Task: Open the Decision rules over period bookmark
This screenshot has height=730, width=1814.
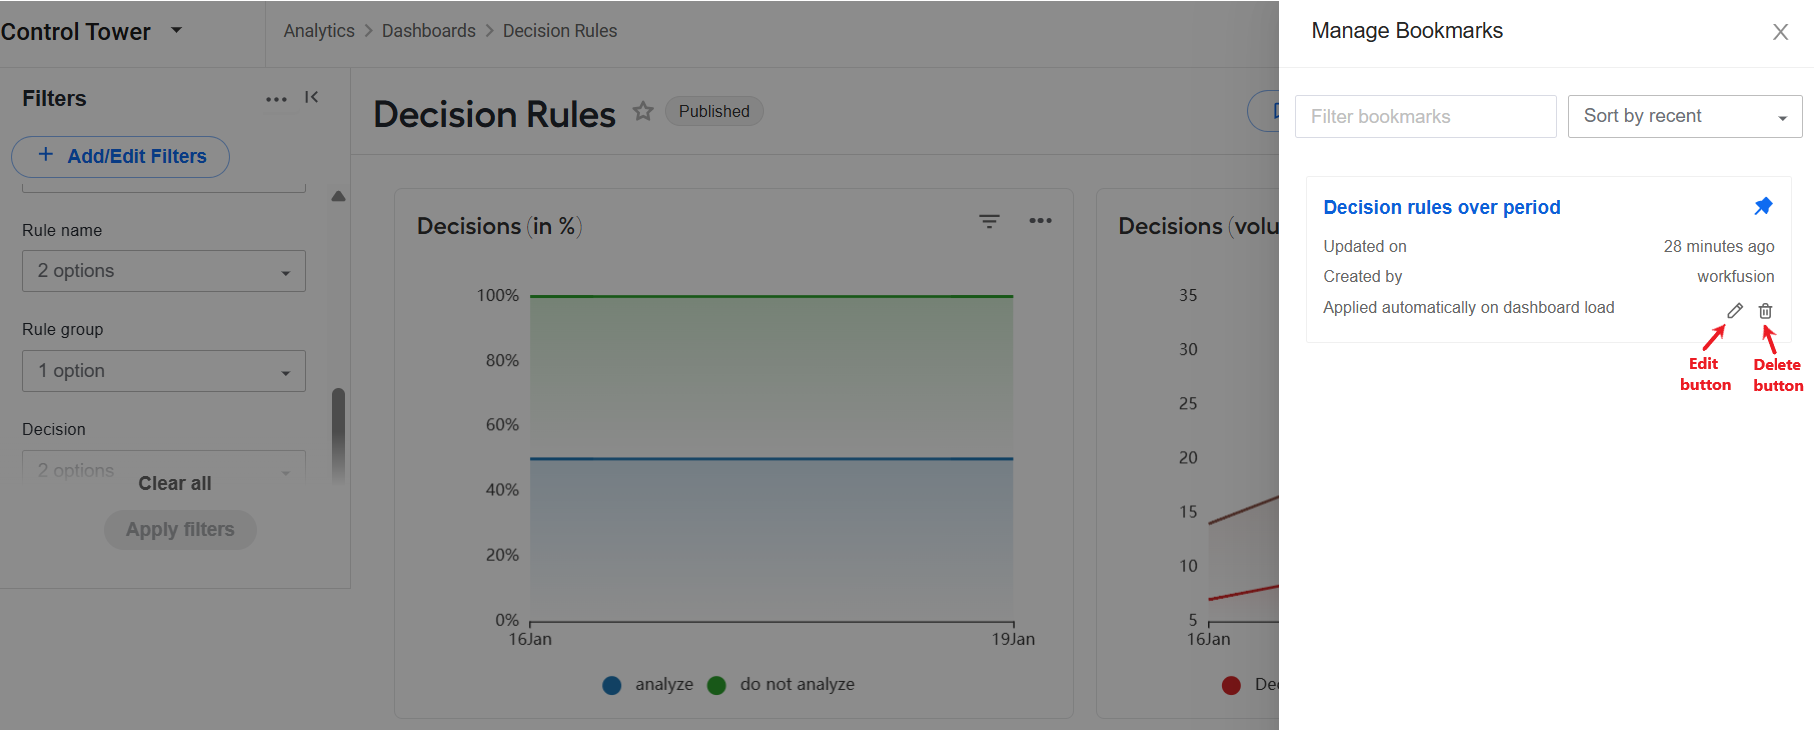Action: point(1442,207)
